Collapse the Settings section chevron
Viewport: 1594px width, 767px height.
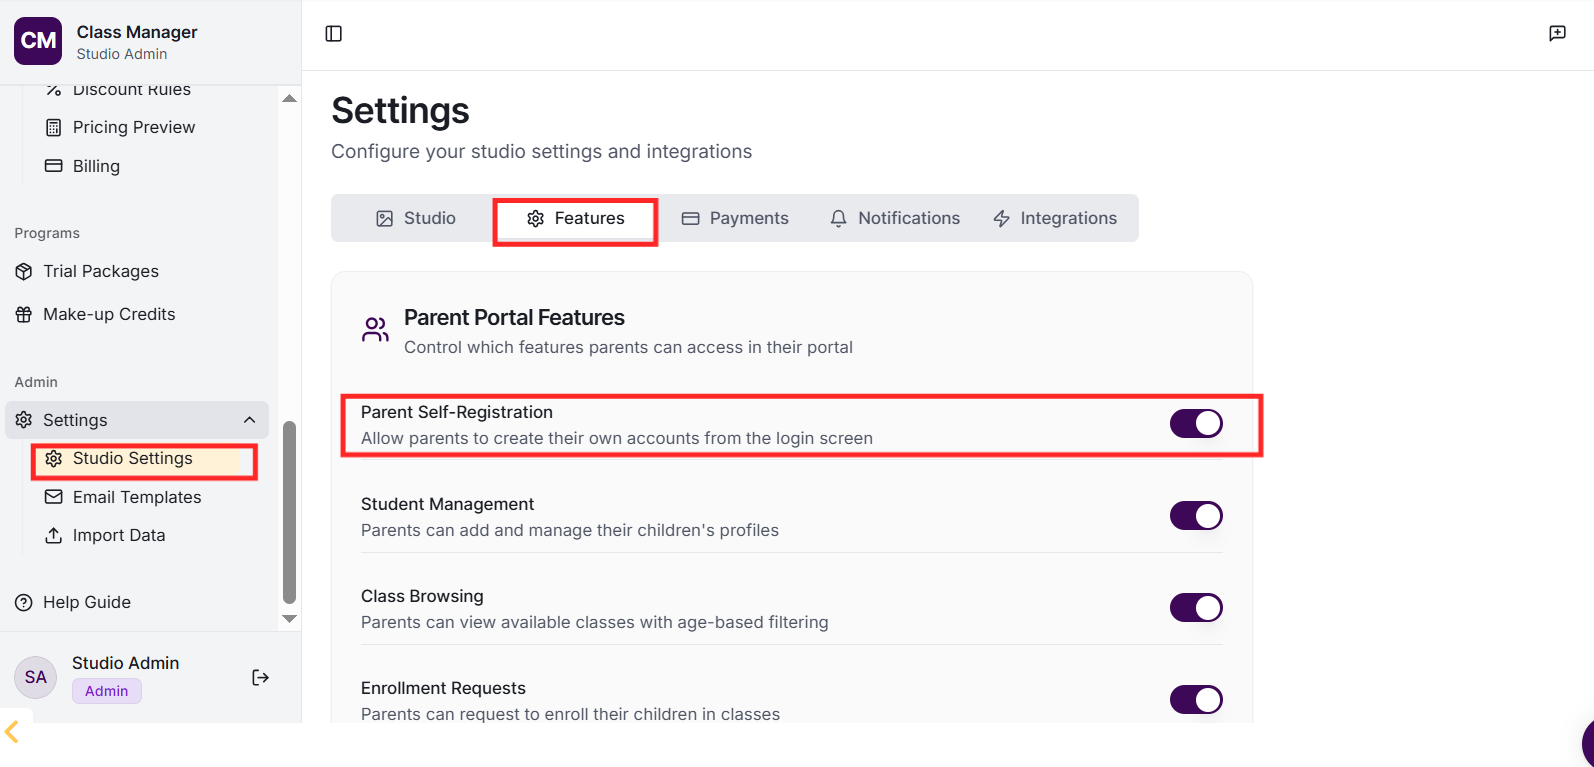coord(249,420)
